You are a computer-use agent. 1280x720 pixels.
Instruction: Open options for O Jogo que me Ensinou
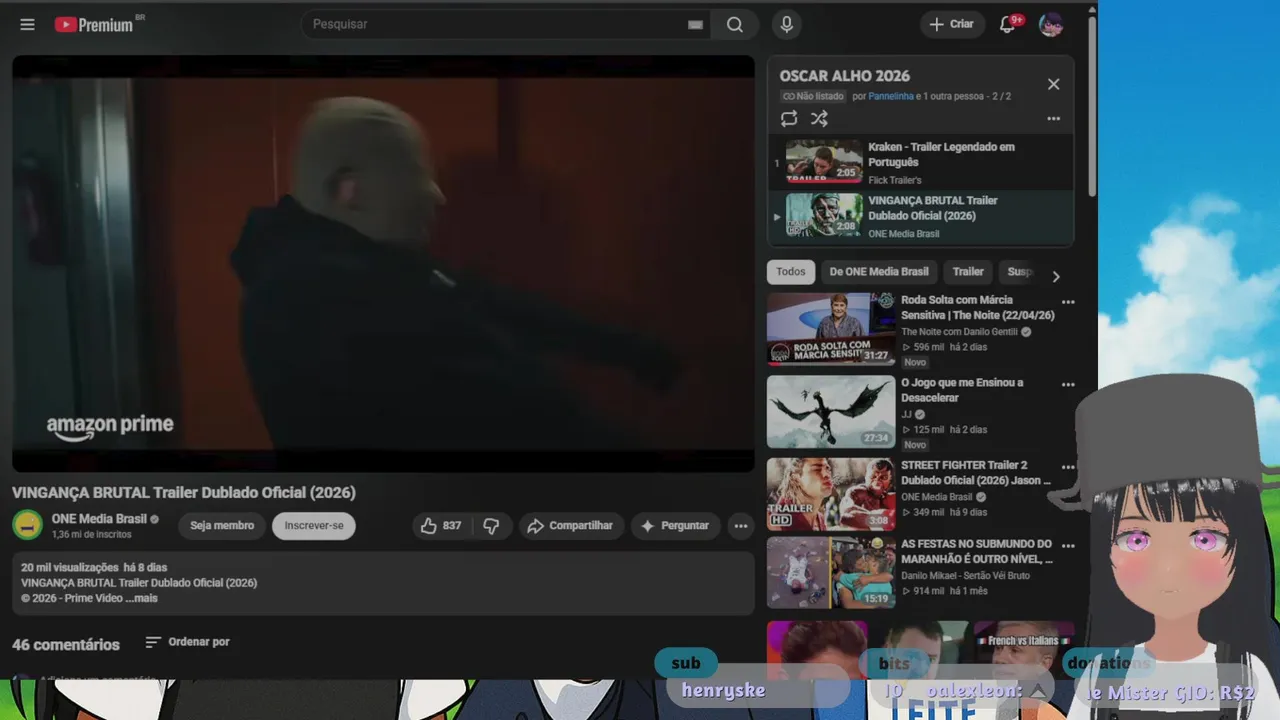tap(1068, 385)
